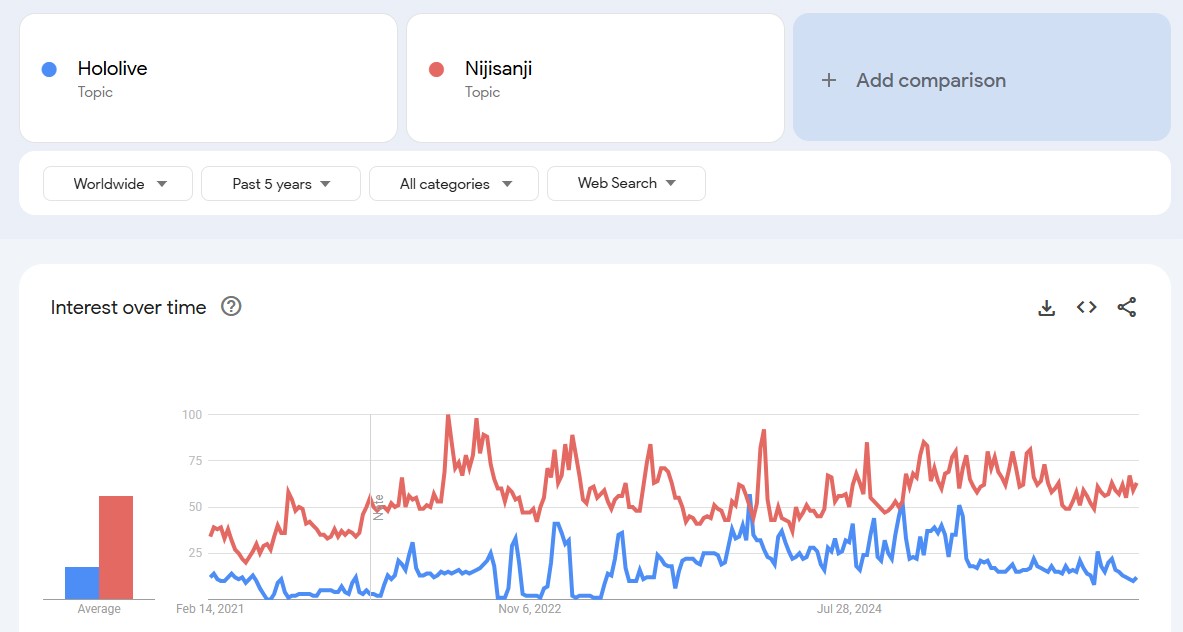Click the Feb 14, 2021 axis label
Viewport: 1183px width, 632px height.
pyautogui.click(x=210, y=609)
